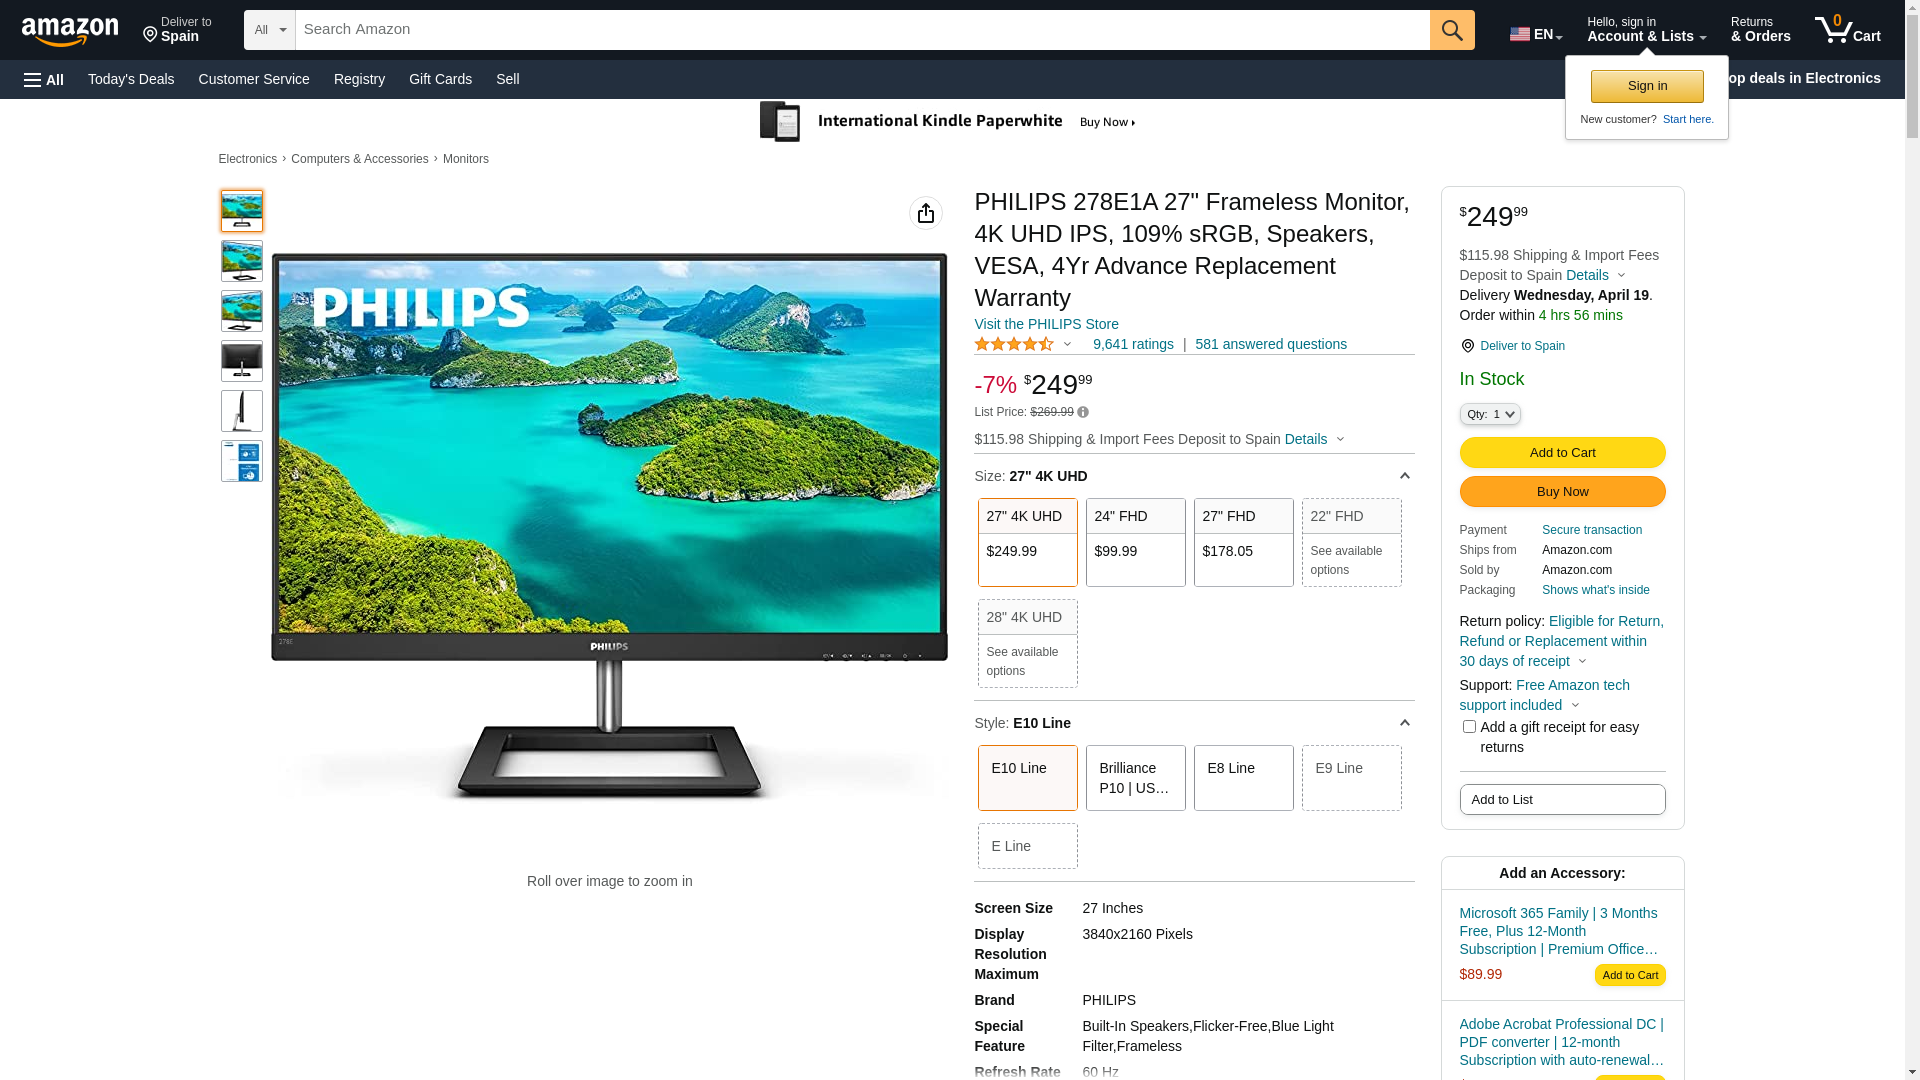This screenshot has width=1920, height=1080.
Task: Click the share icon on product image
Action: click(926, 213)
